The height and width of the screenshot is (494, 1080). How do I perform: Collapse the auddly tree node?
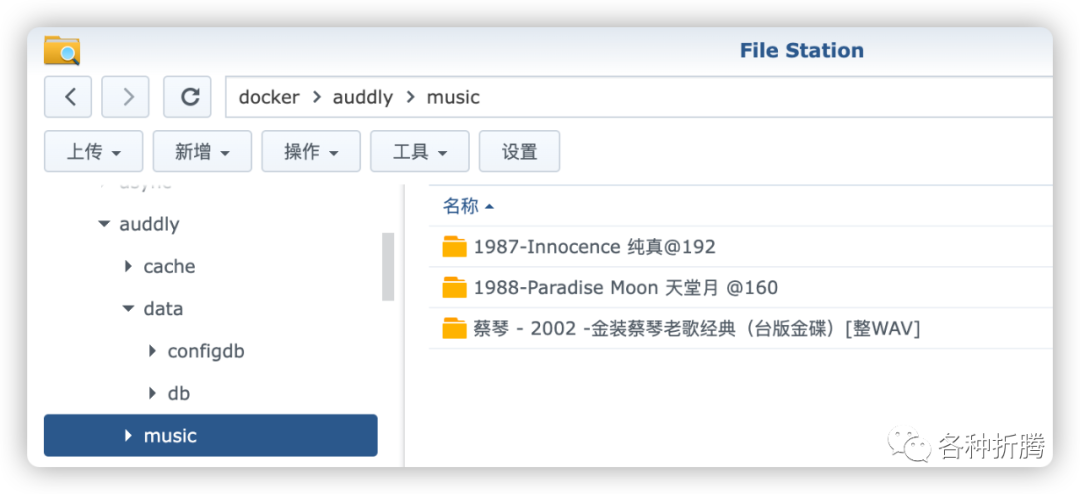[104, 224]
